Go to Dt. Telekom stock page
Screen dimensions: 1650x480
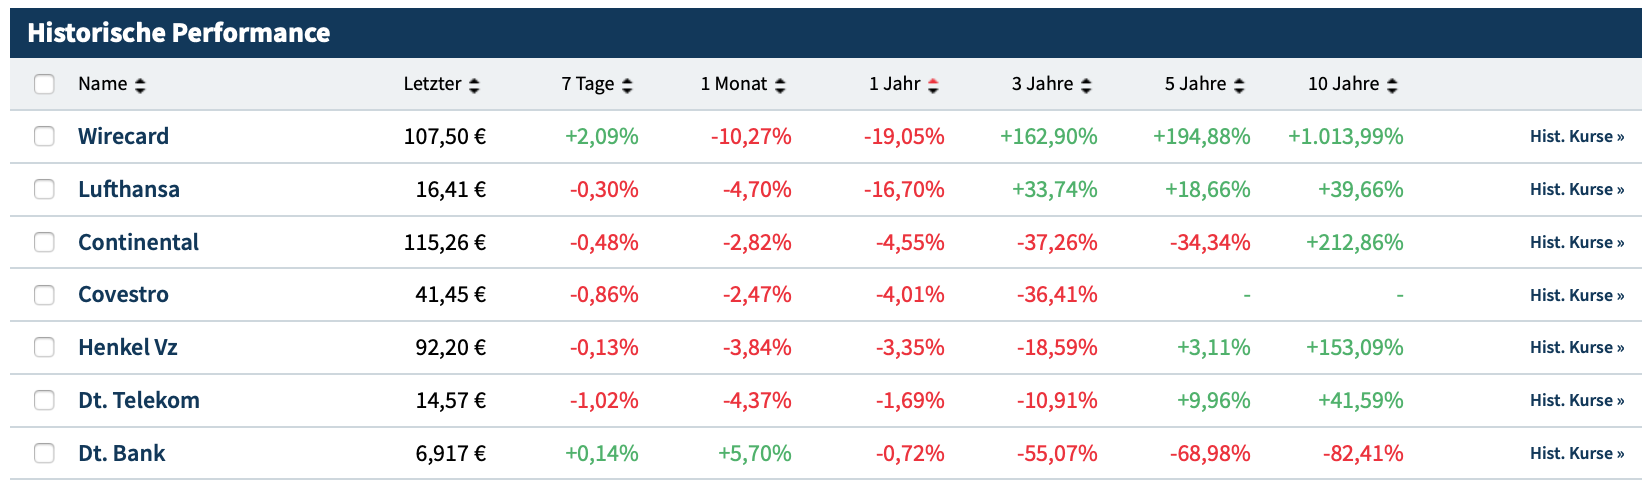(x=139, y=400)
